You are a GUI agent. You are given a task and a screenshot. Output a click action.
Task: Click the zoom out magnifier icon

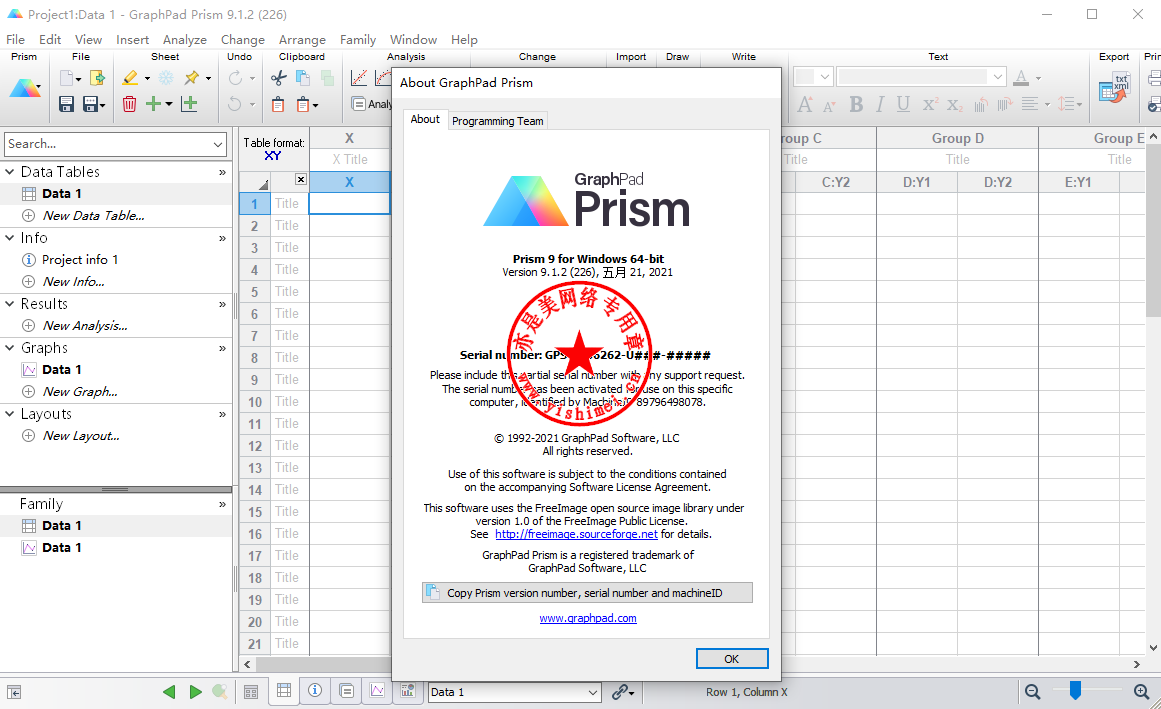pyautogui.click(x=1032, y=692)
